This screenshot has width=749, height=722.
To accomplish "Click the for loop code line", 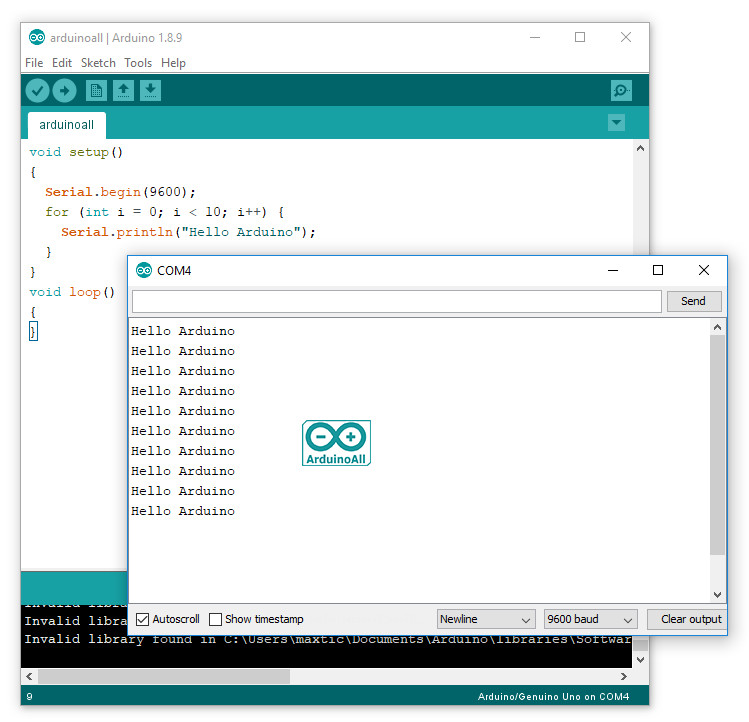I will click(165, 212).
